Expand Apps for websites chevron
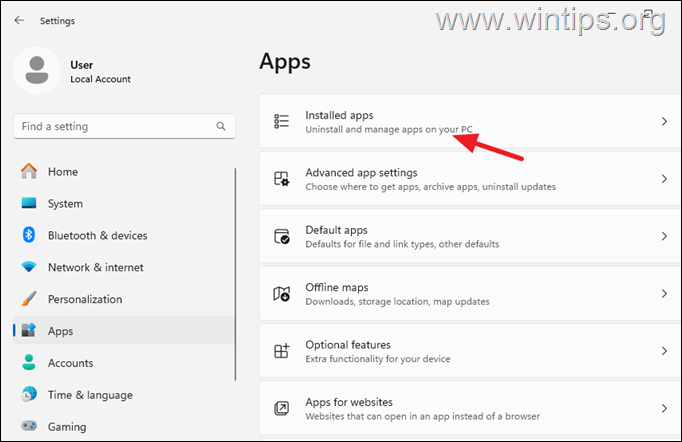Viewport: 682px width, 442px height. (x=664, y=409)
